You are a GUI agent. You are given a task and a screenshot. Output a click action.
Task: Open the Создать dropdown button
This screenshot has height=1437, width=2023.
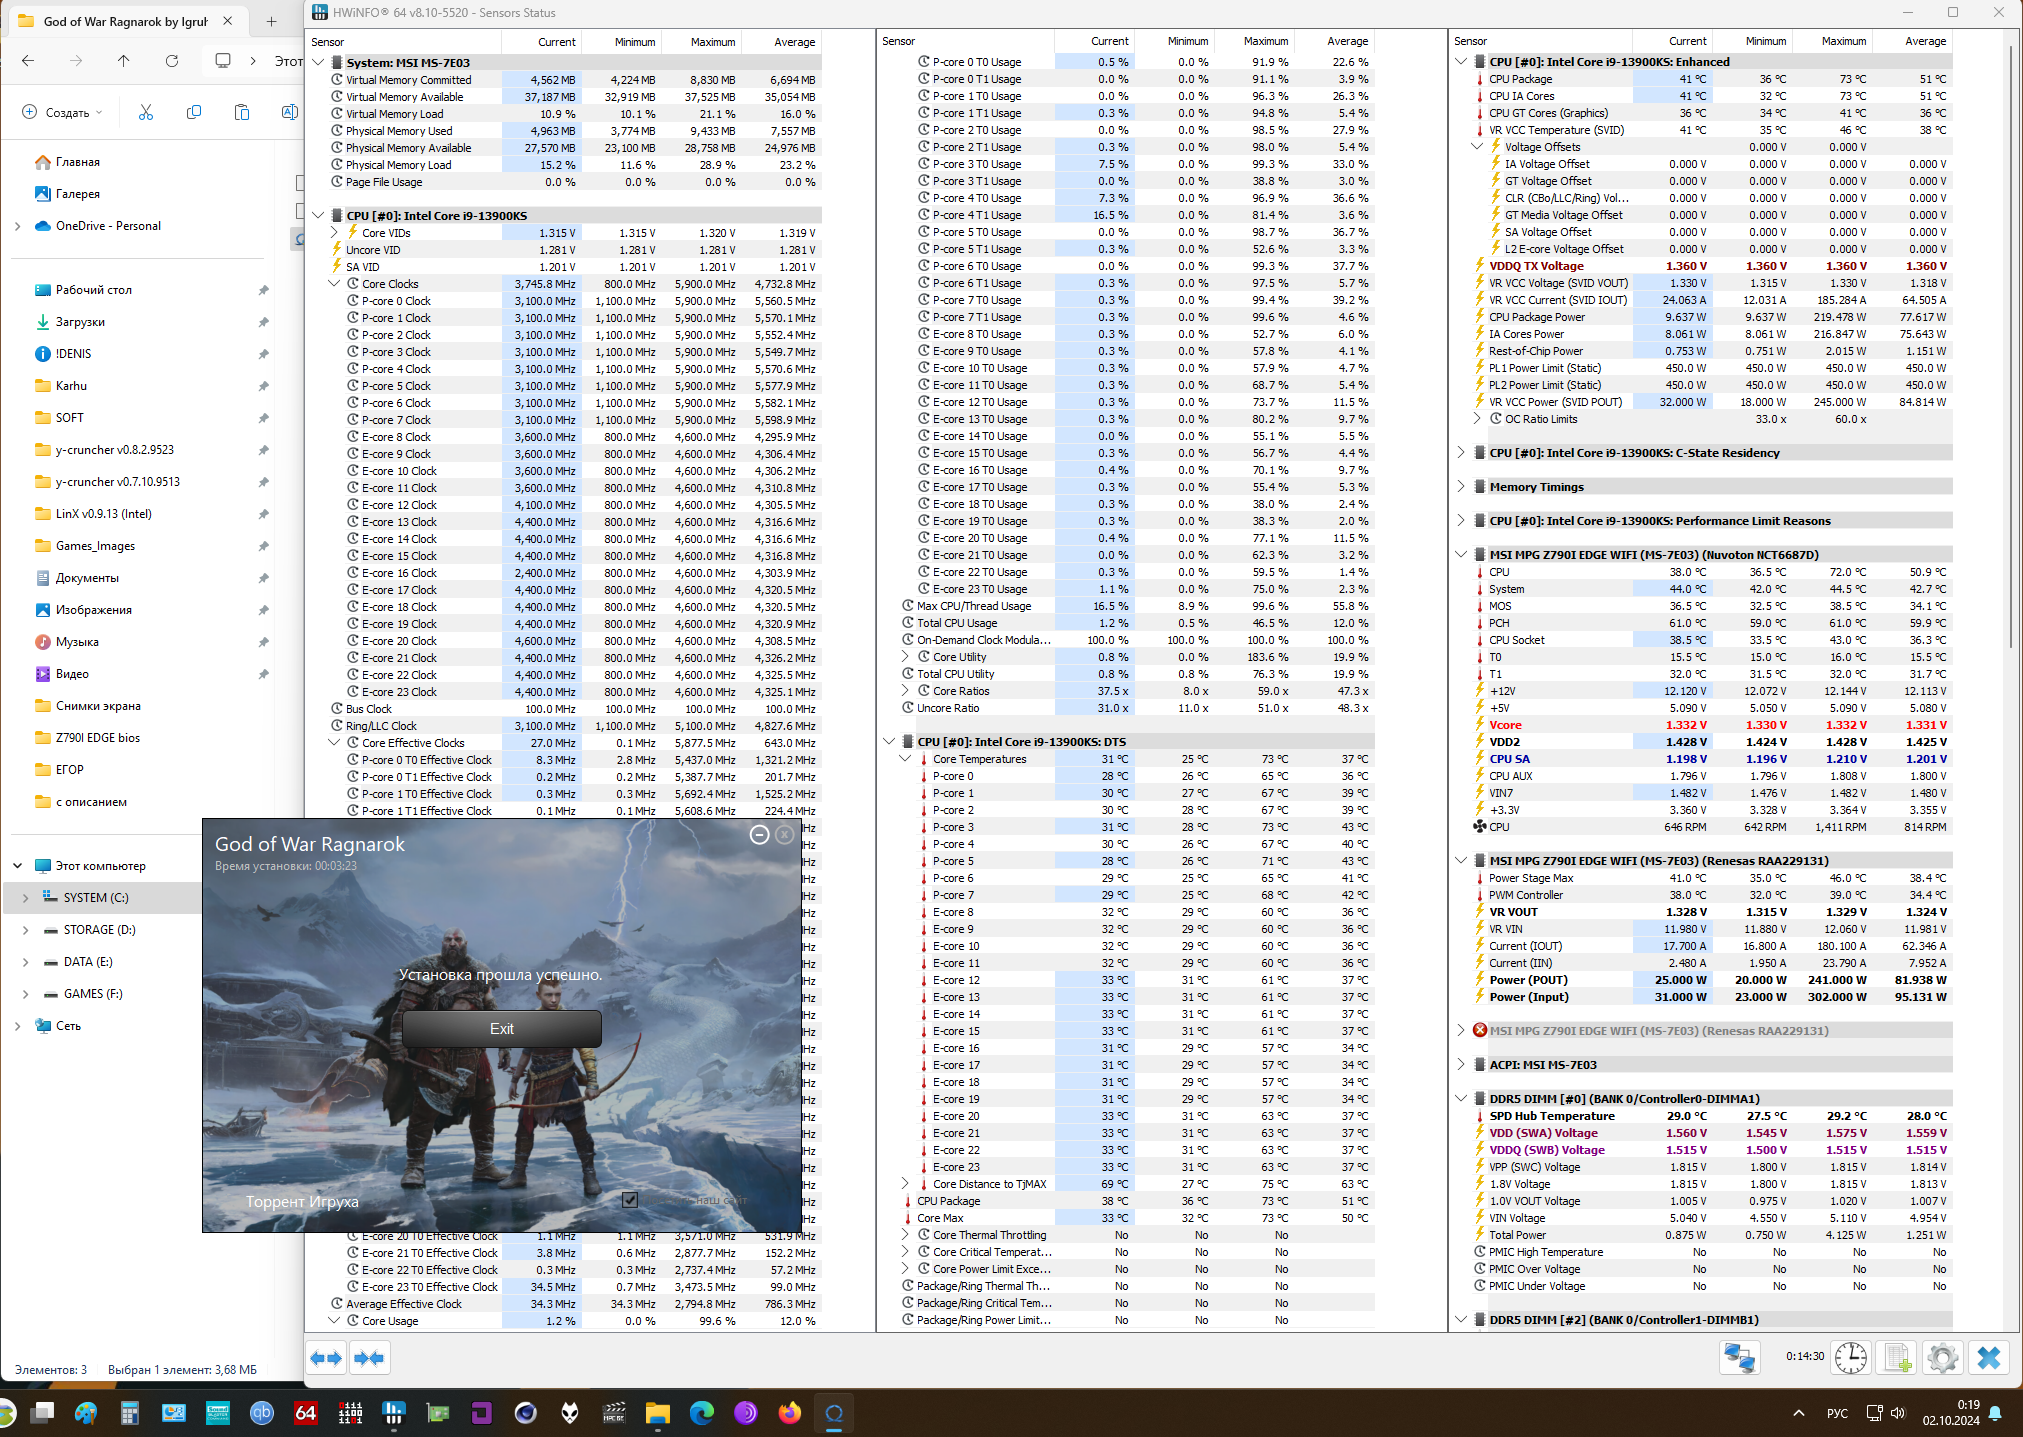64,113
